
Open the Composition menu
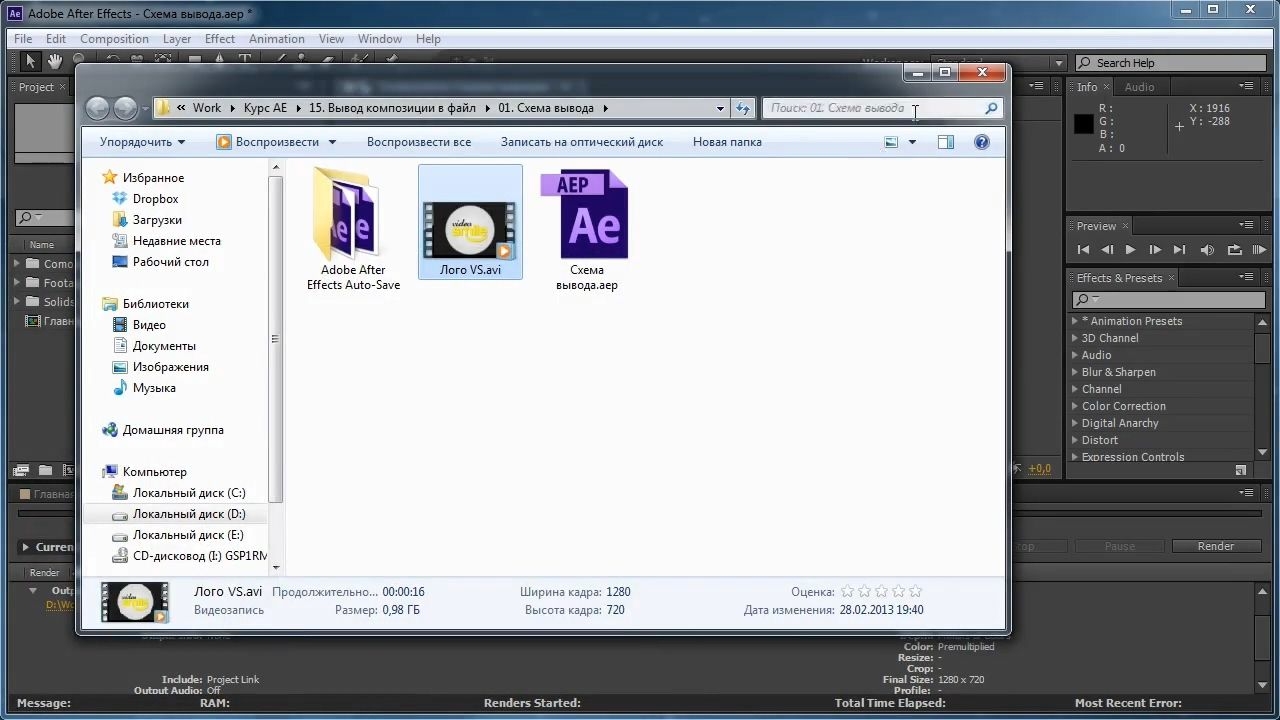tap(114, 39)
